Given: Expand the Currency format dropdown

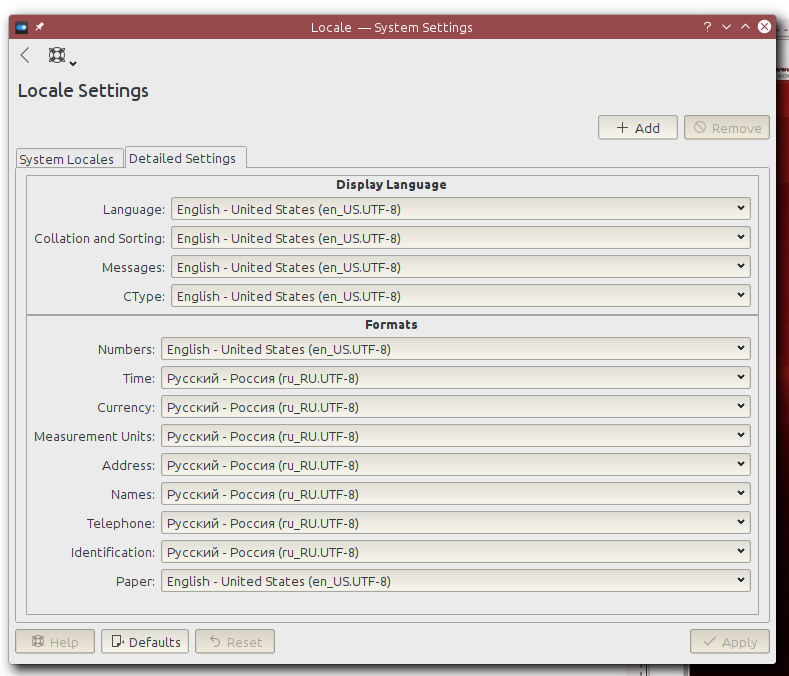Looking at the screenshot, I should (455, 407).
